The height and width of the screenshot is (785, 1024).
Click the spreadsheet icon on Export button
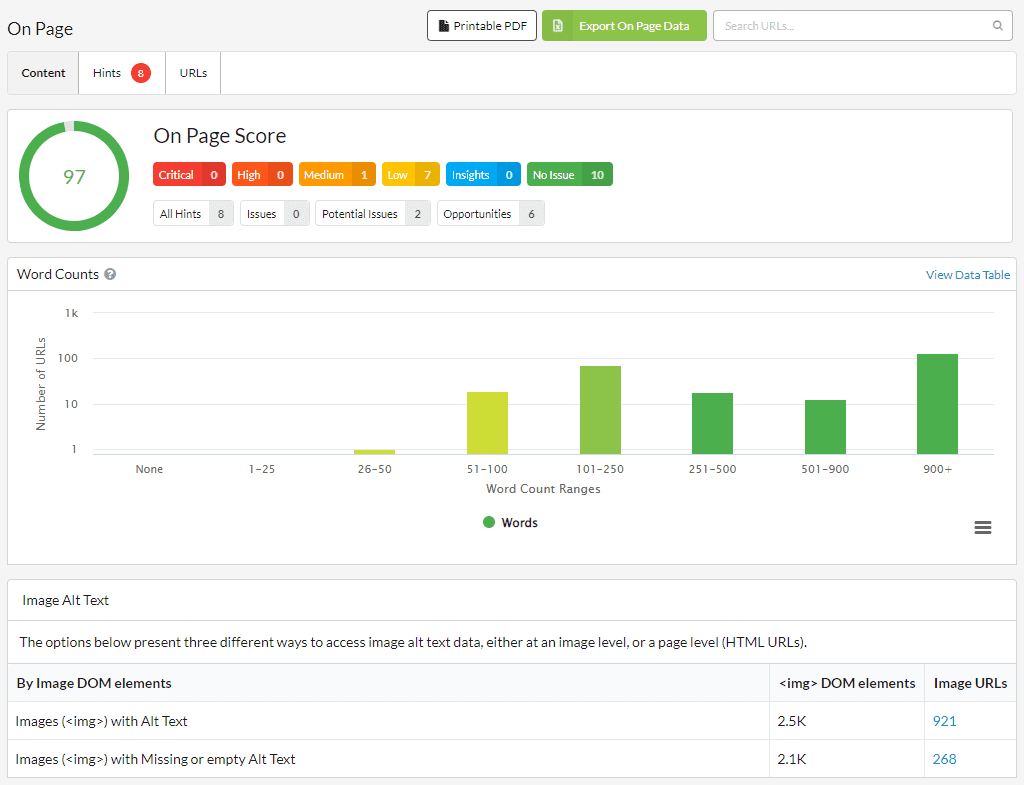[558, 25]
